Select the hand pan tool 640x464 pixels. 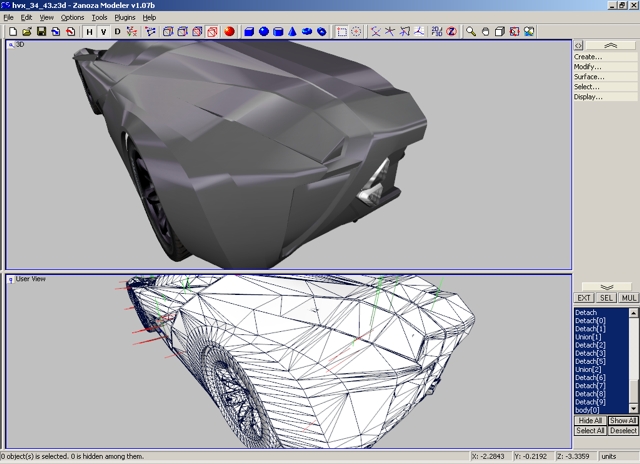[x=486, y=31]
